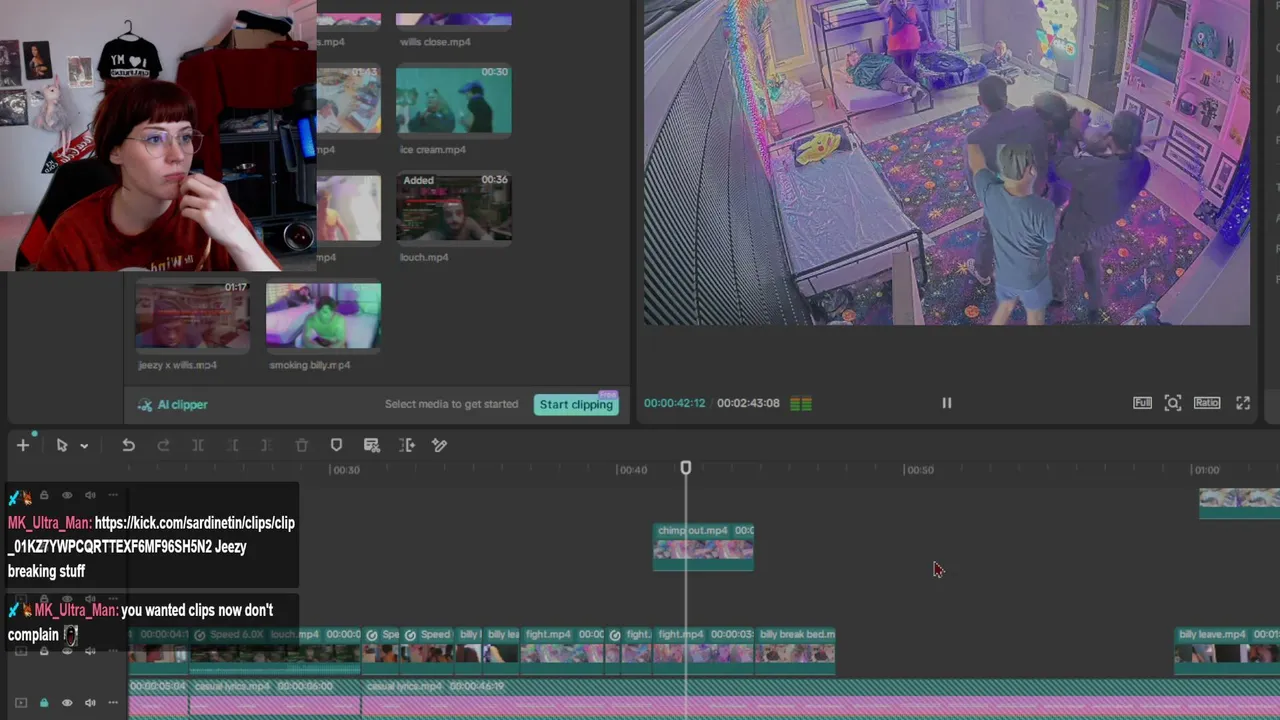
Task: Choose the pointer Select tool
Action: coord(62,445)
